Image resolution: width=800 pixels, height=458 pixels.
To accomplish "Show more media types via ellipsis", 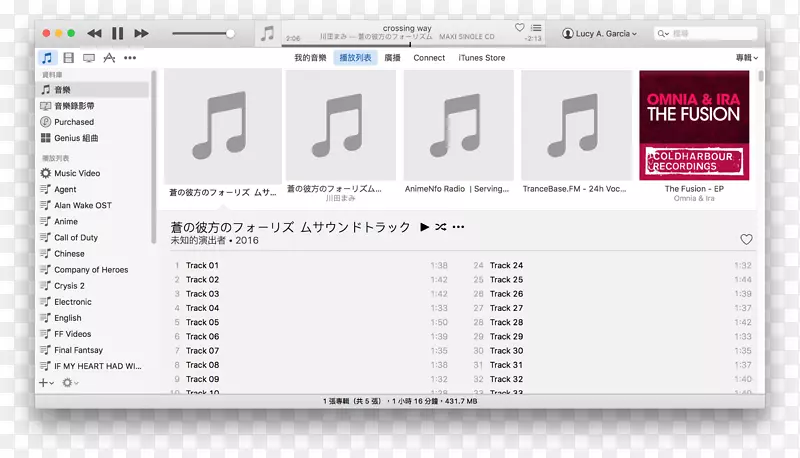I will (x=129, y=58).
